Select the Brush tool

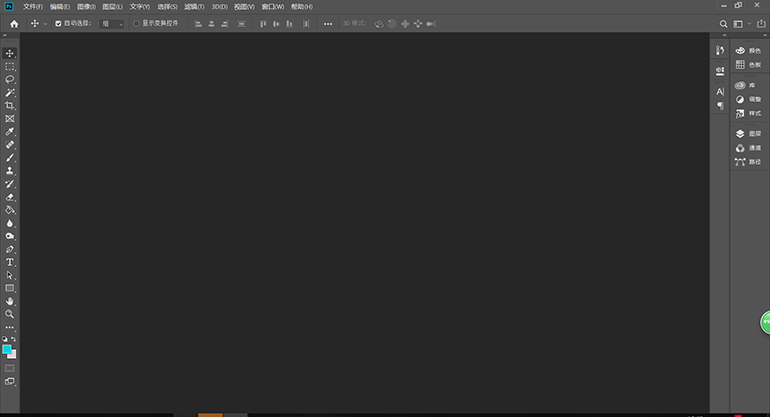click(x=10, y=158)
